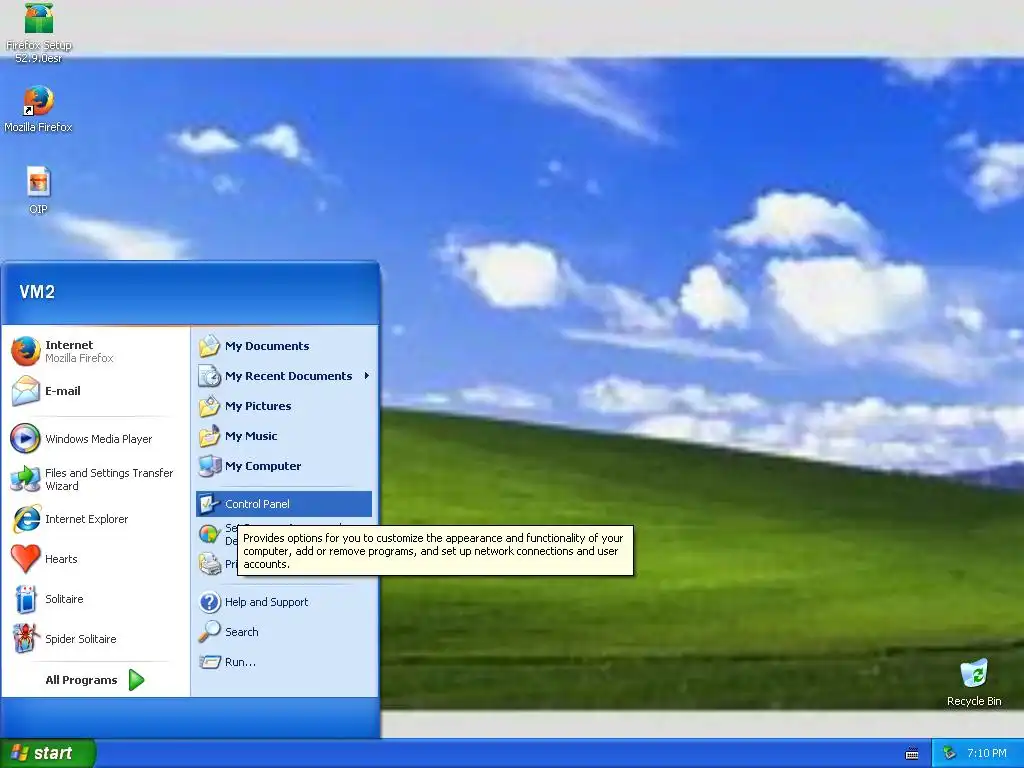Open the Run... dialog
Screen dimensions: 1024x768
pos(284,662)
